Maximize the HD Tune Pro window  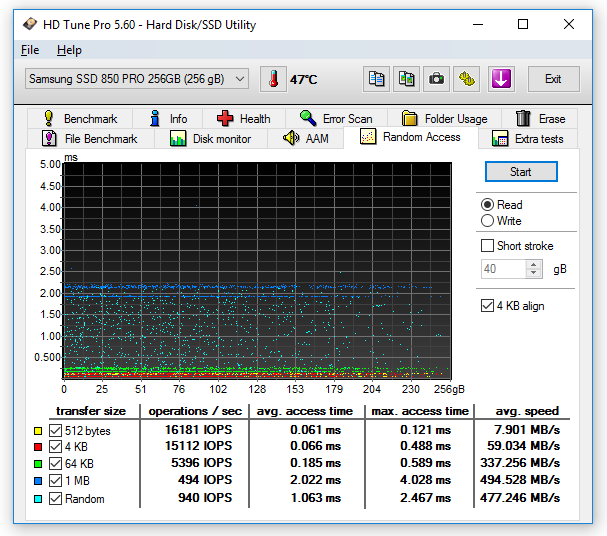pos(523,24)
